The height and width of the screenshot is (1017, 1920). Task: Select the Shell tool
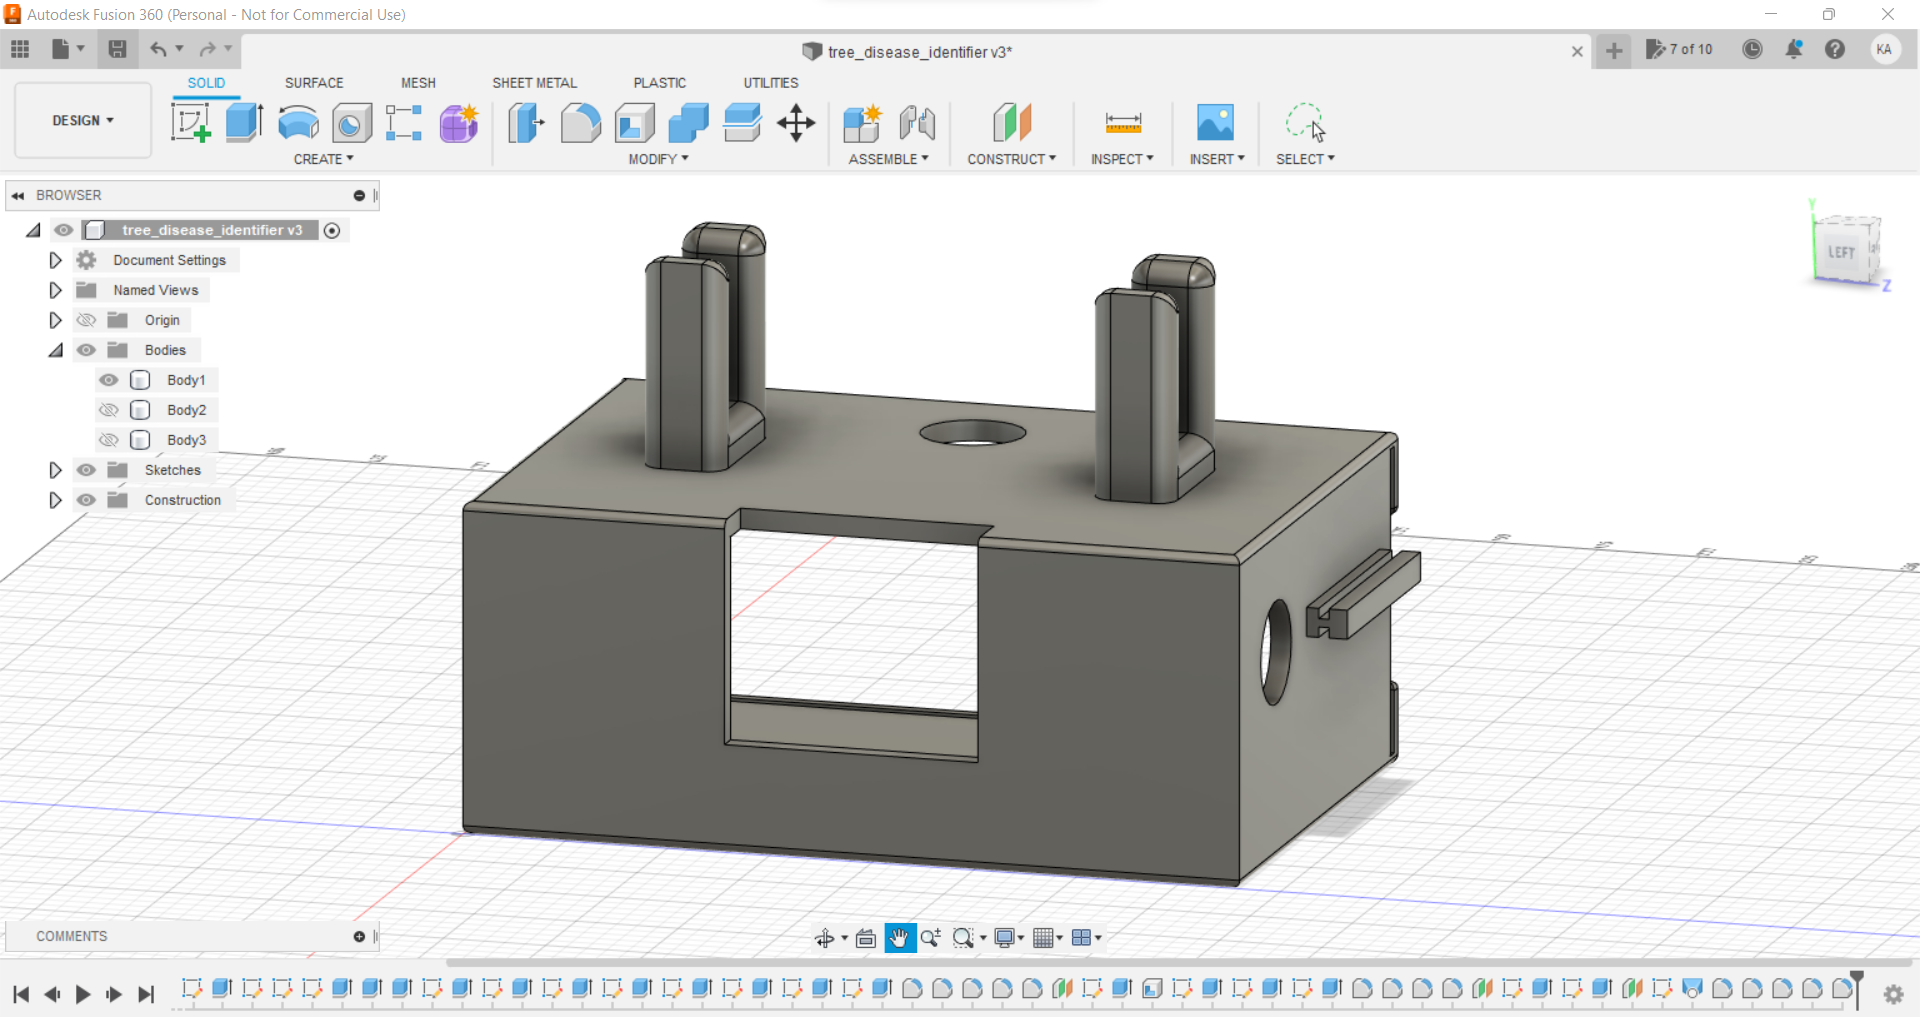click(x=634, y=123)
